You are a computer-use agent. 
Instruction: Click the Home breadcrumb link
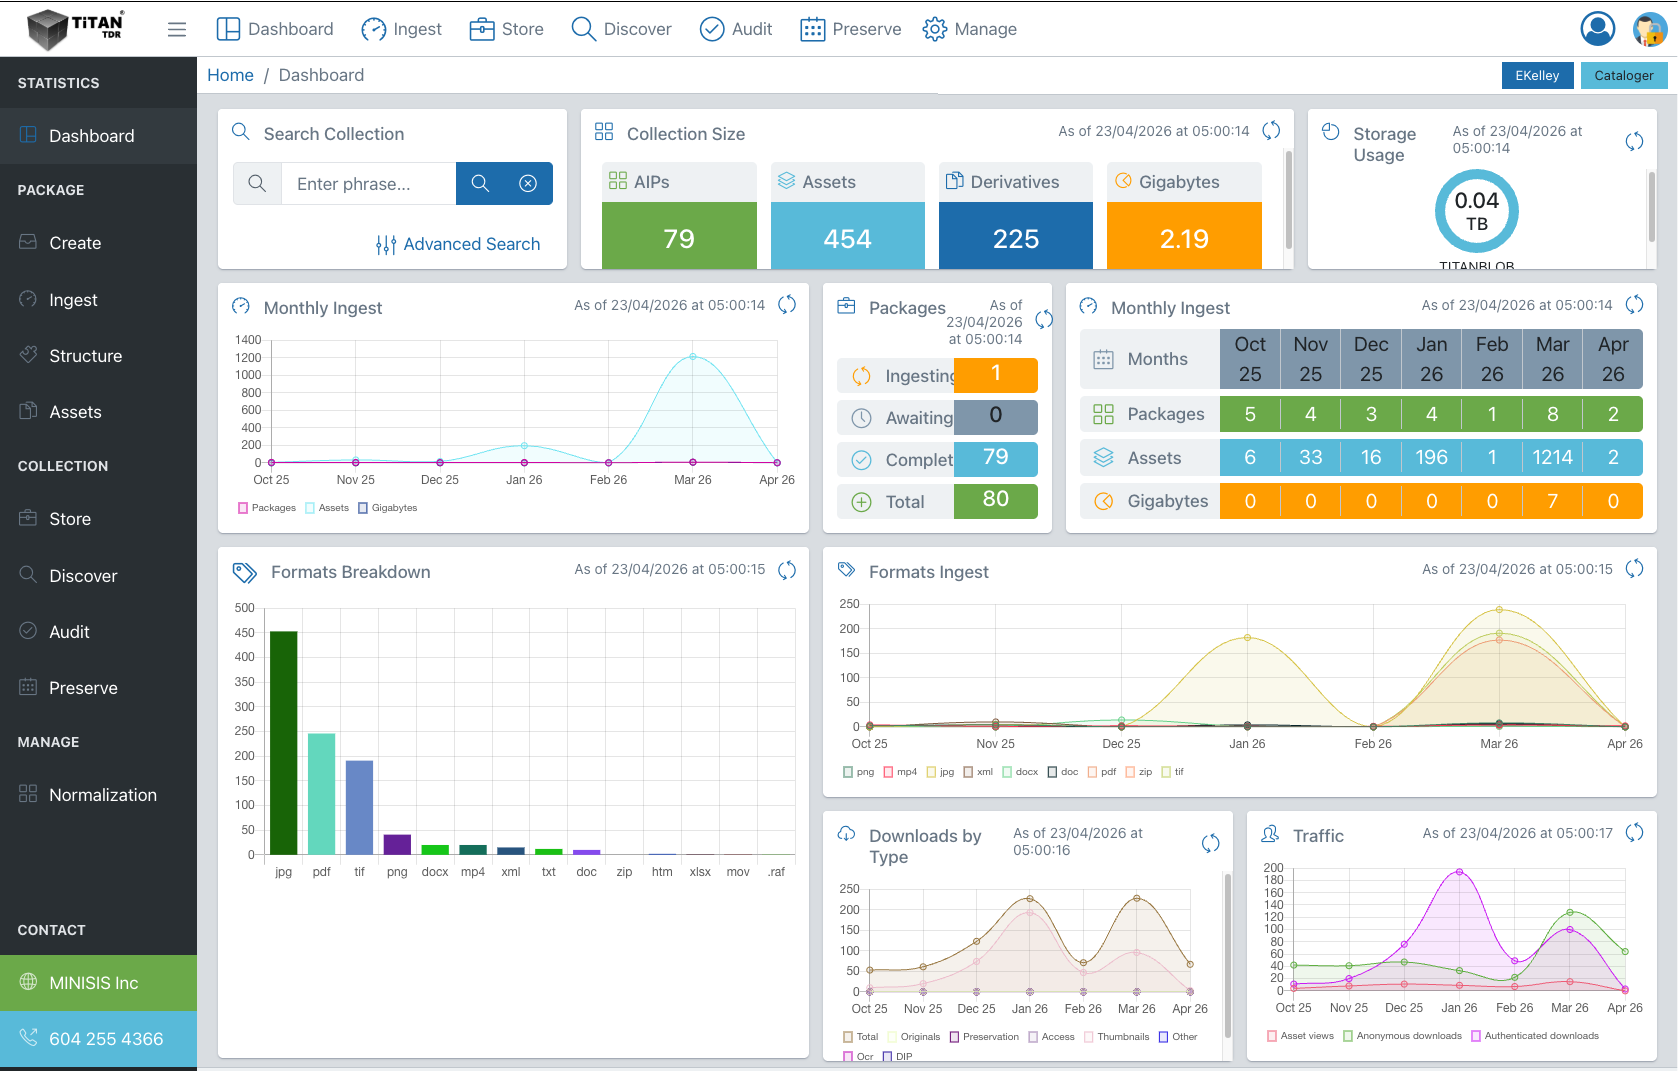pos(230,75)
